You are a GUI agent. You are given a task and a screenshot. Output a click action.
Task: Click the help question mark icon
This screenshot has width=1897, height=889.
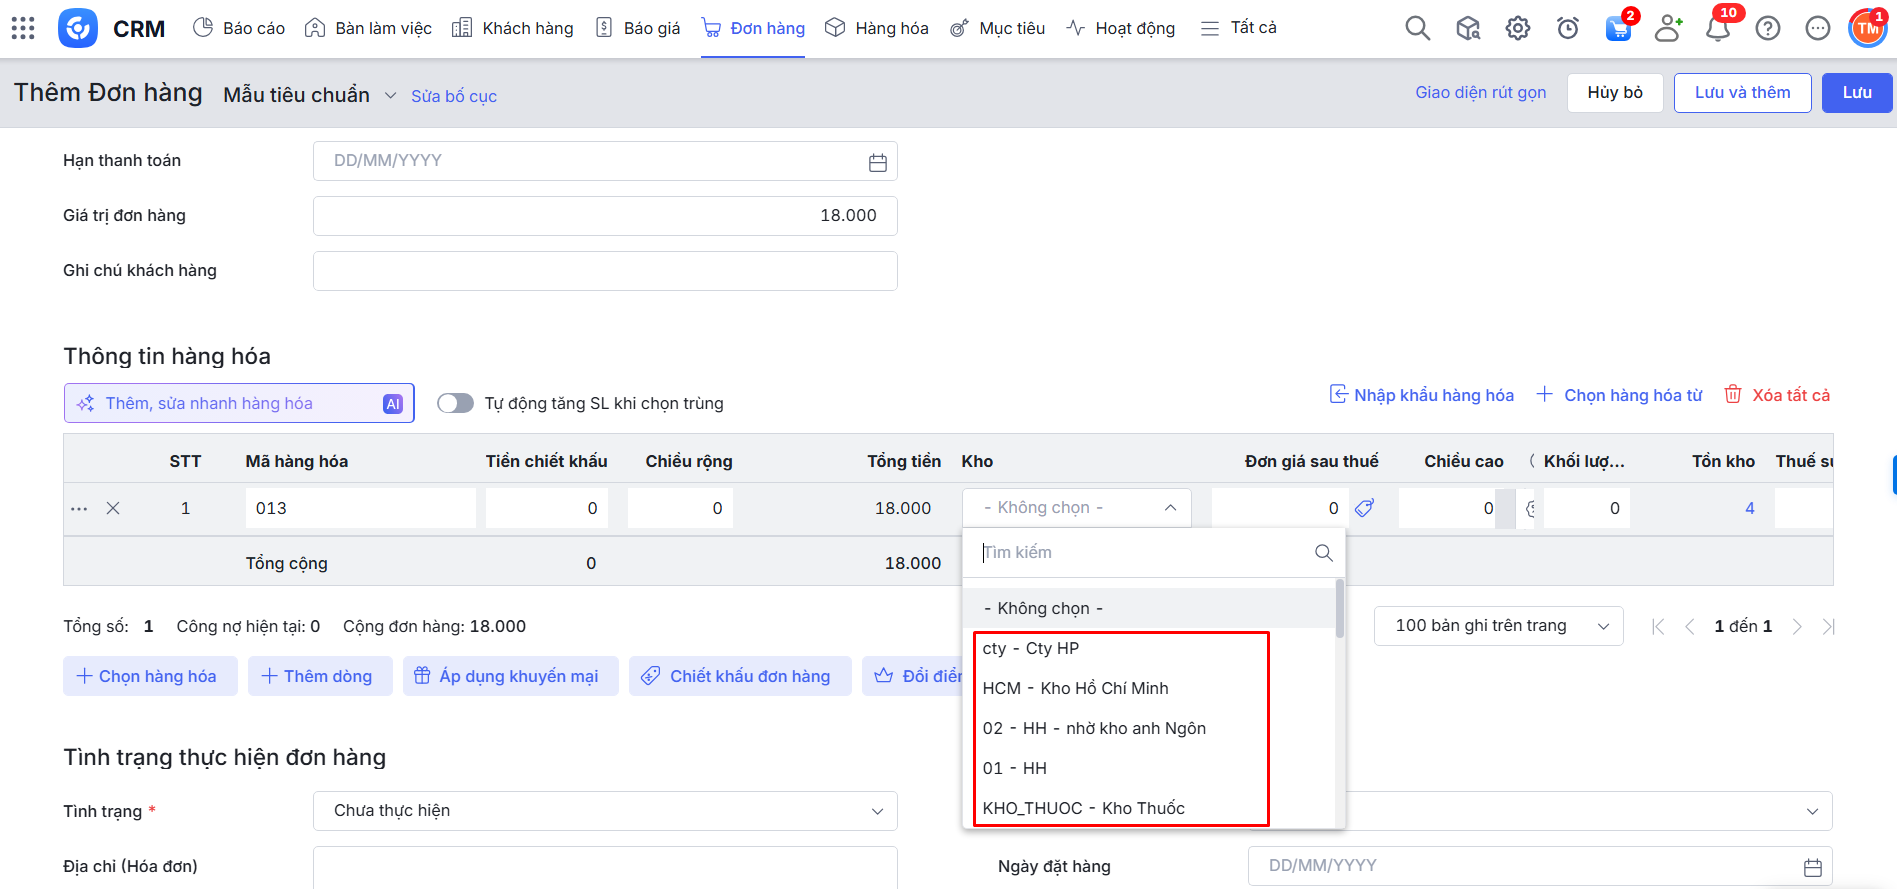[1767, 28]
